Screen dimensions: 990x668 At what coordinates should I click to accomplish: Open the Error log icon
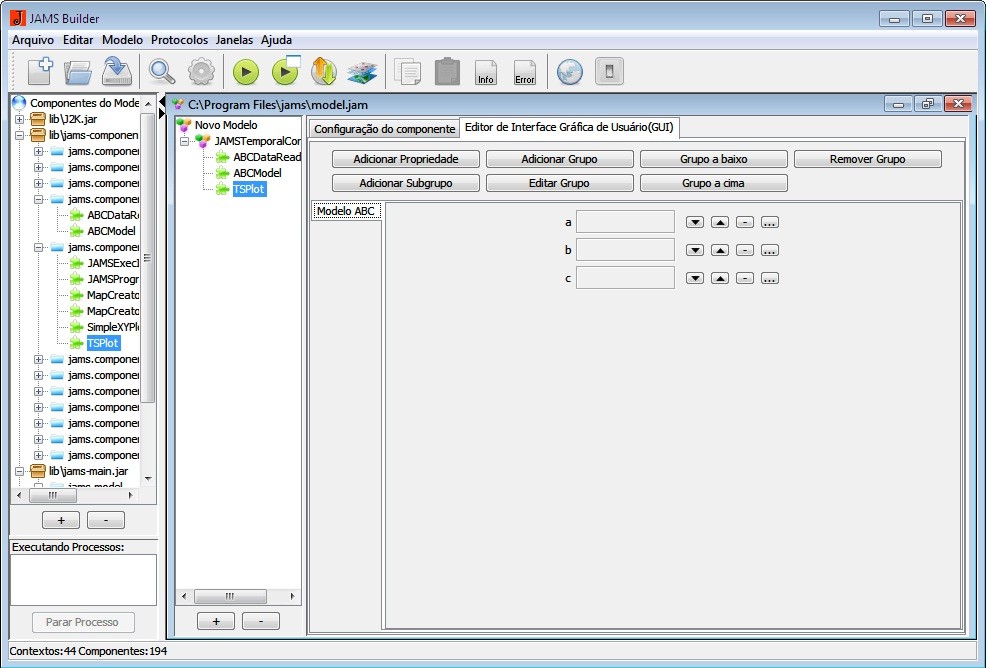coord(524,72)
